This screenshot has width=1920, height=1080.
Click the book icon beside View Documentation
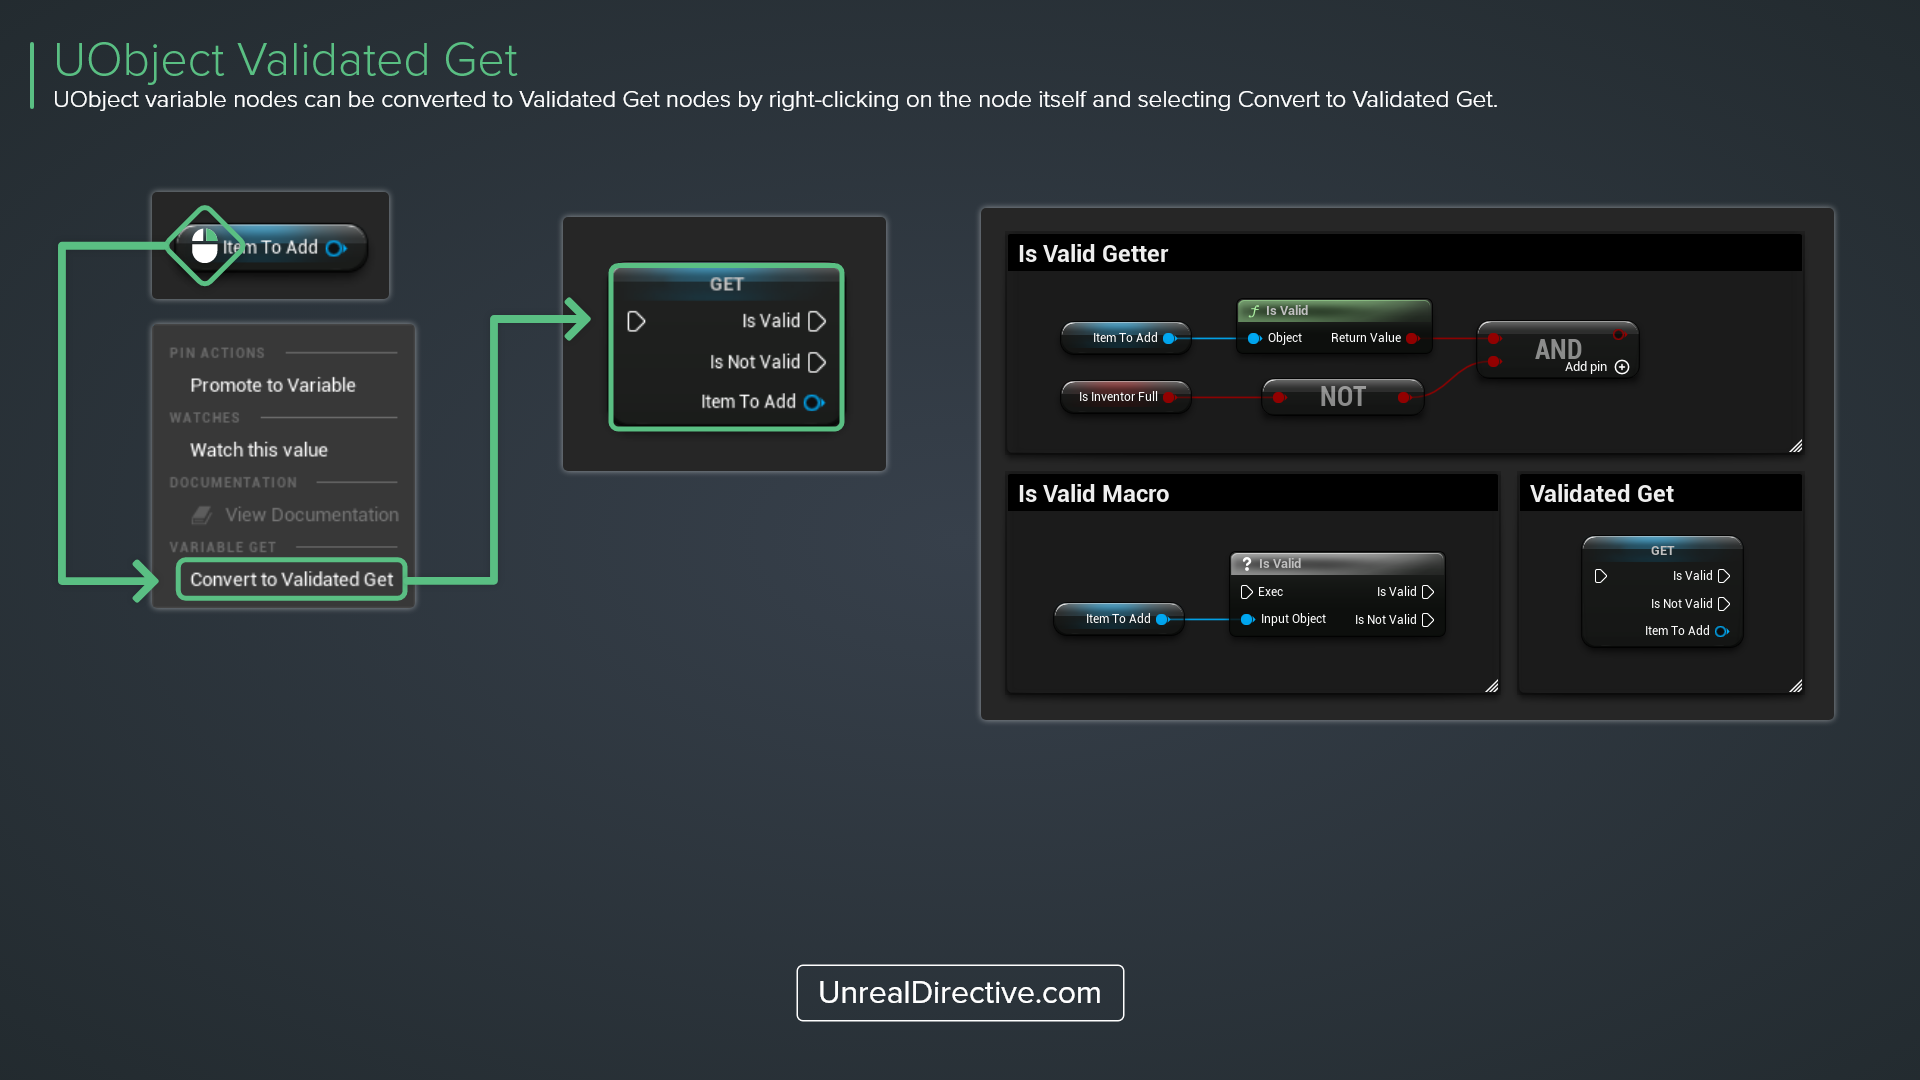click(201, 514)
